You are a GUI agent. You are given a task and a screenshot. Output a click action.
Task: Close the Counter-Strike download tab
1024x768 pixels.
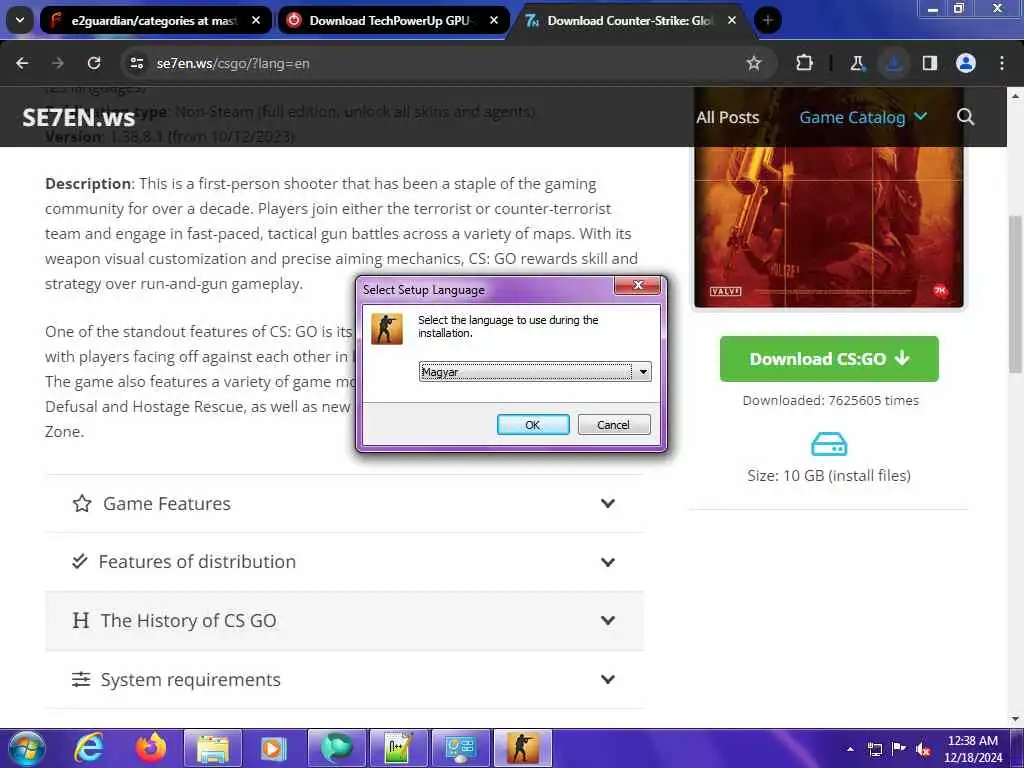coord(731,20)
